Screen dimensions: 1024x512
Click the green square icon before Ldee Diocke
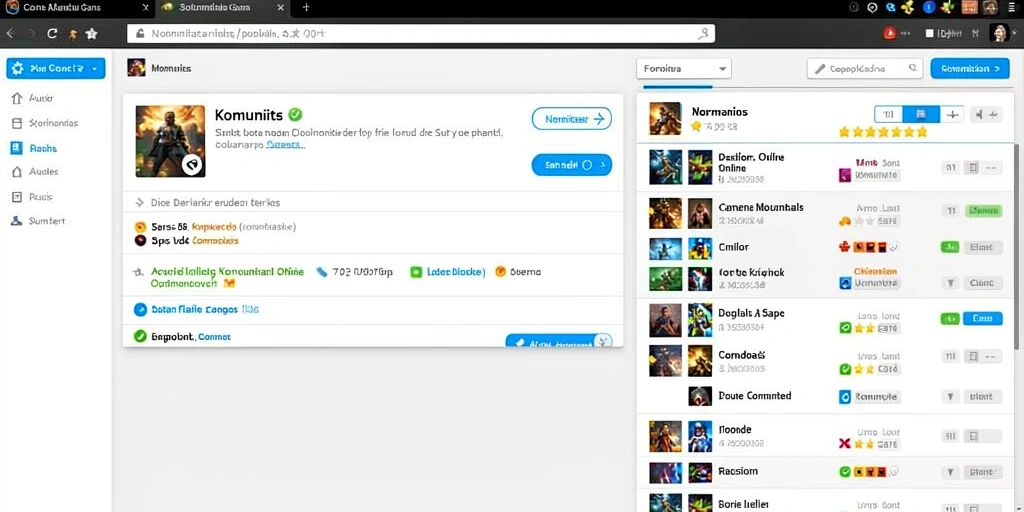click(x=415, y=272)
